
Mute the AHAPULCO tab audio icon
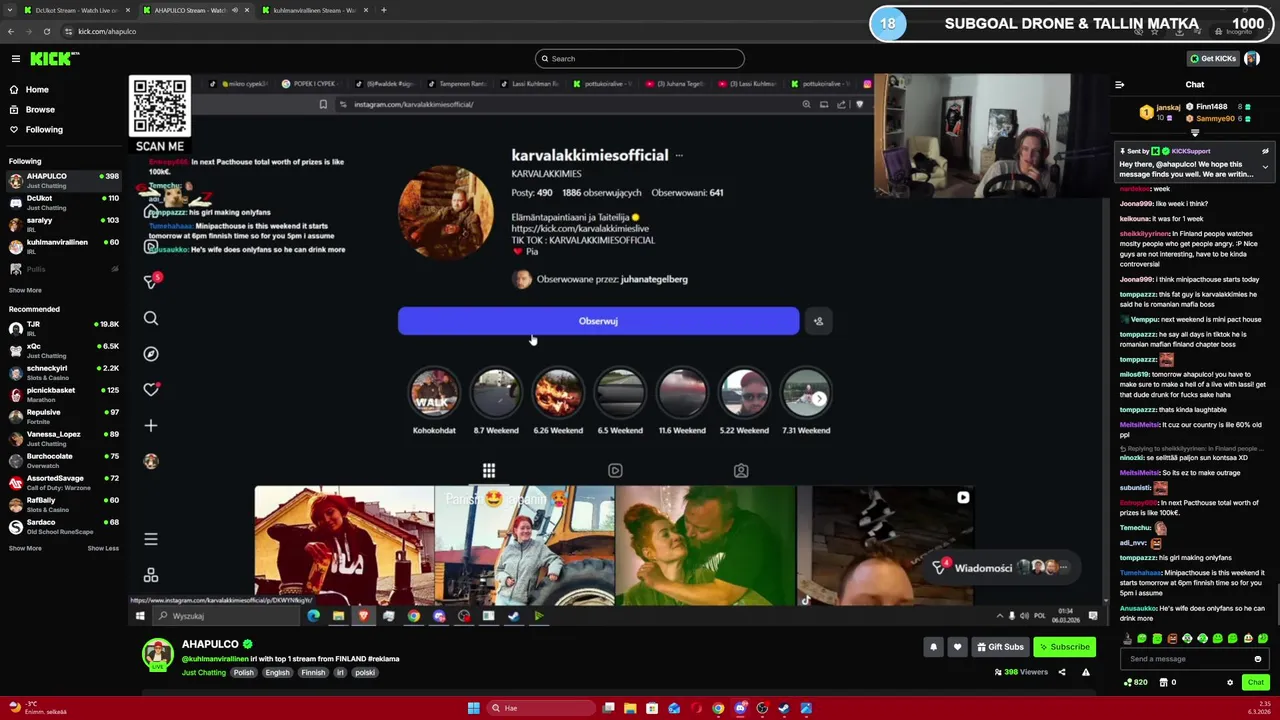click(234, 10)
